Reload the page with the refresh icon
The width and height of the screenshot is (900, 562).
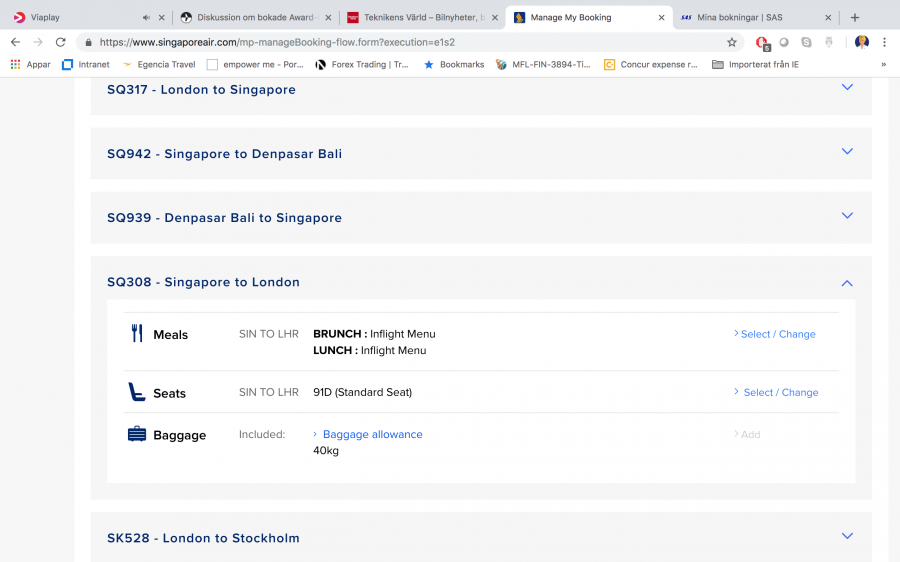point(60,42)
